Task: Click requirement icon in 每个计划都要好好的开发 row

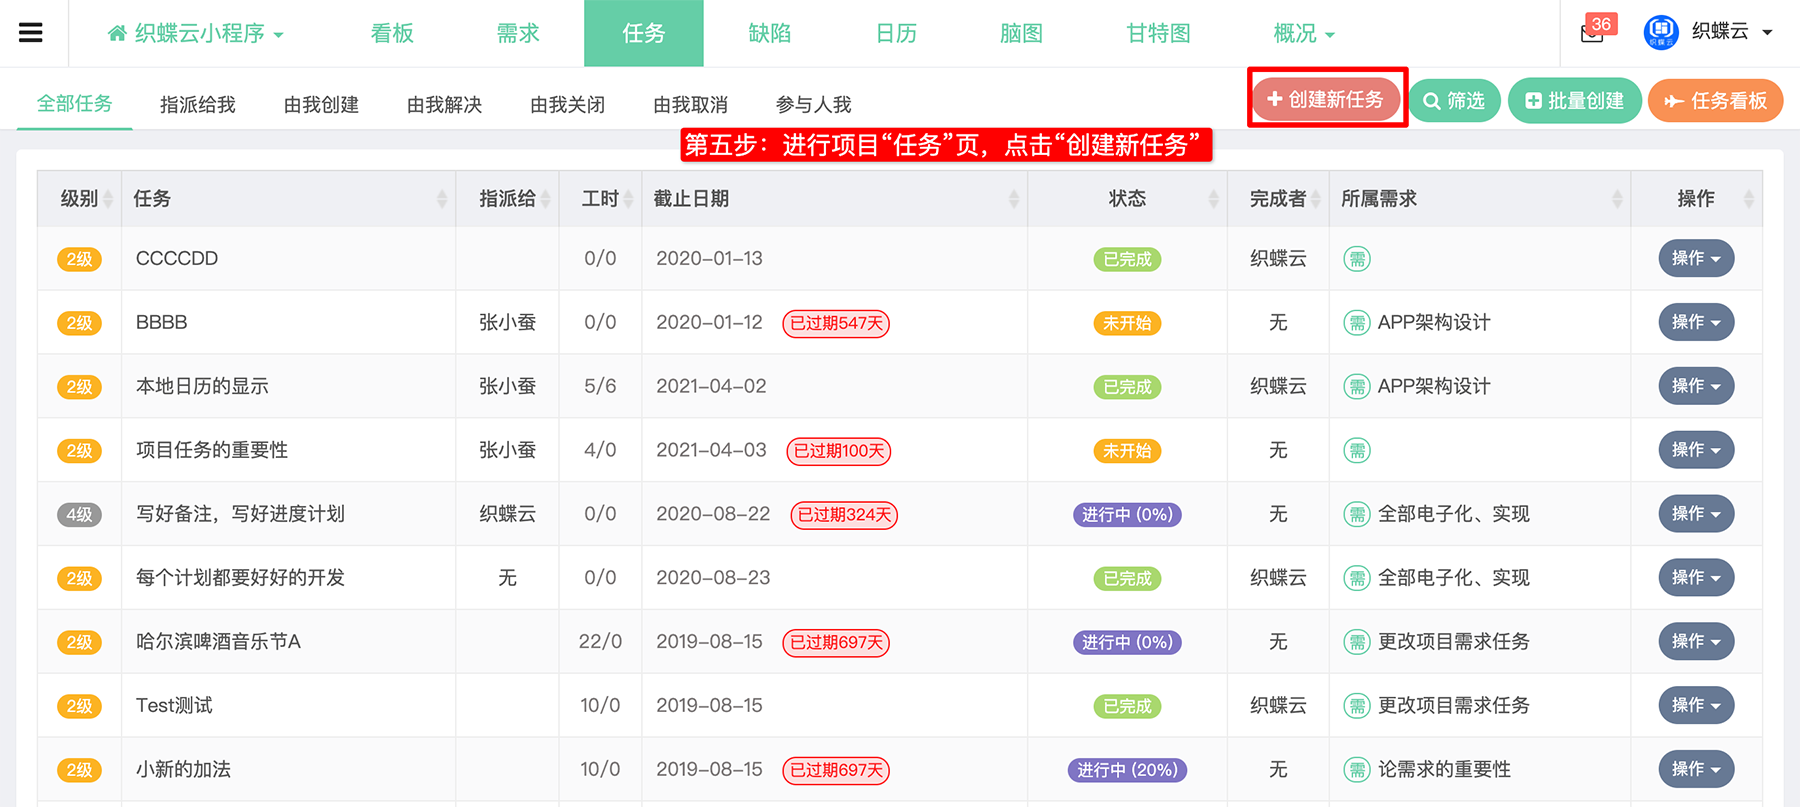Action: coord(1357,578)
